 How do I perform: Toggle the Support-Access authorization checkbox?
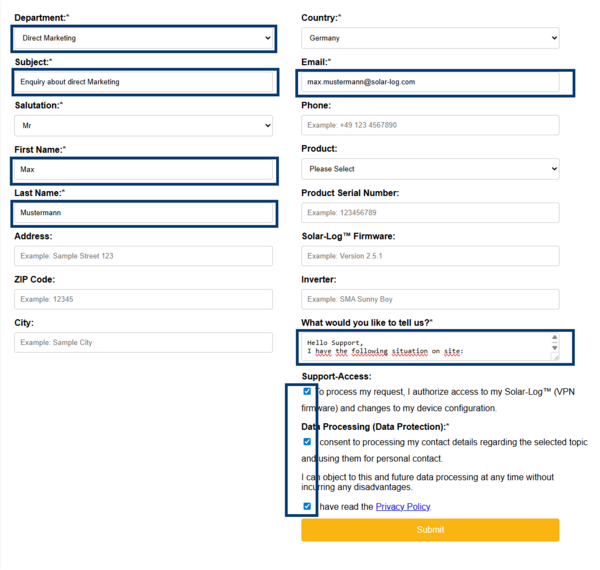click(307, 392)
